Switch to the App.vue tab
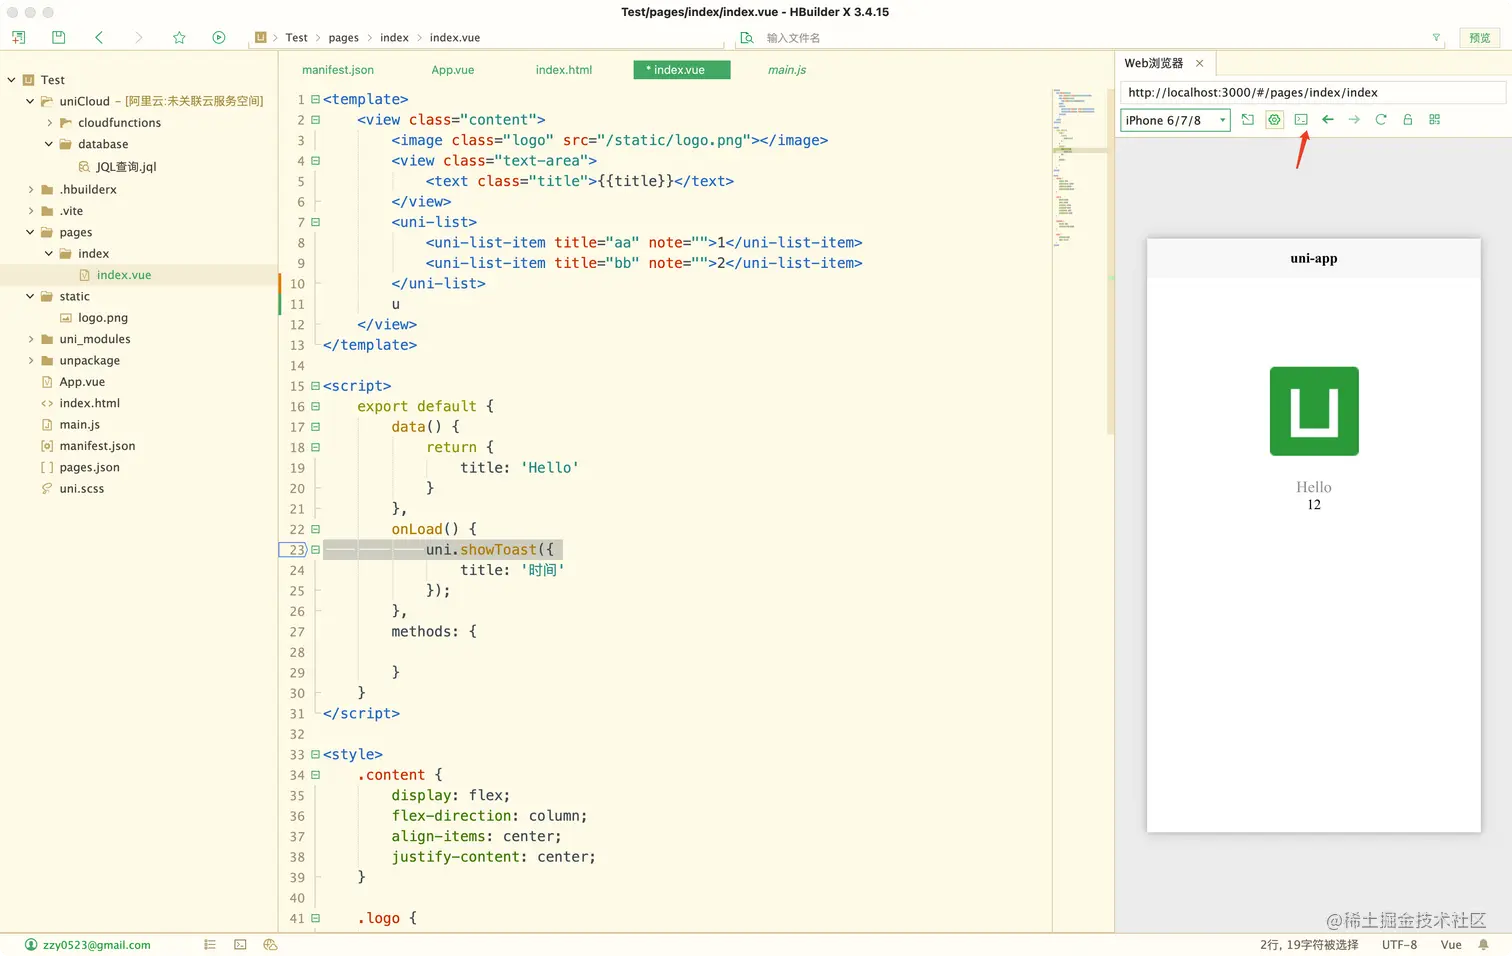The image size is (1512, 956). [x=453, y=70]
